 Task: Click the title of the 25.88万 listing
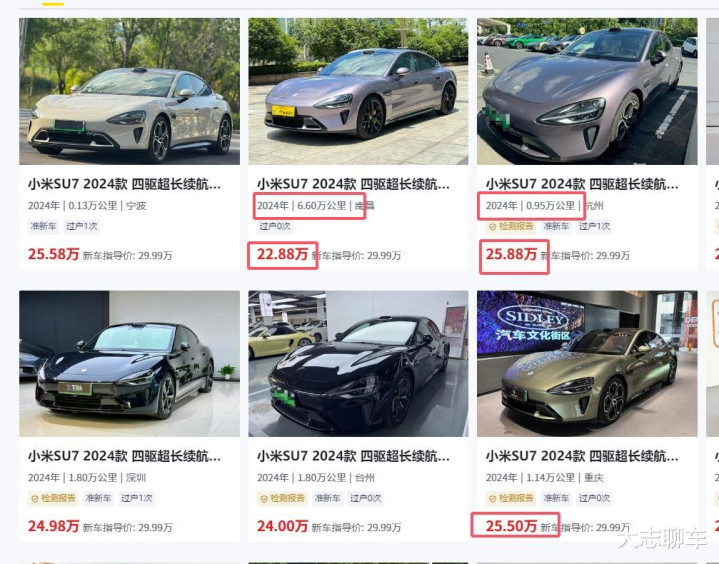[x=582, y=184]
